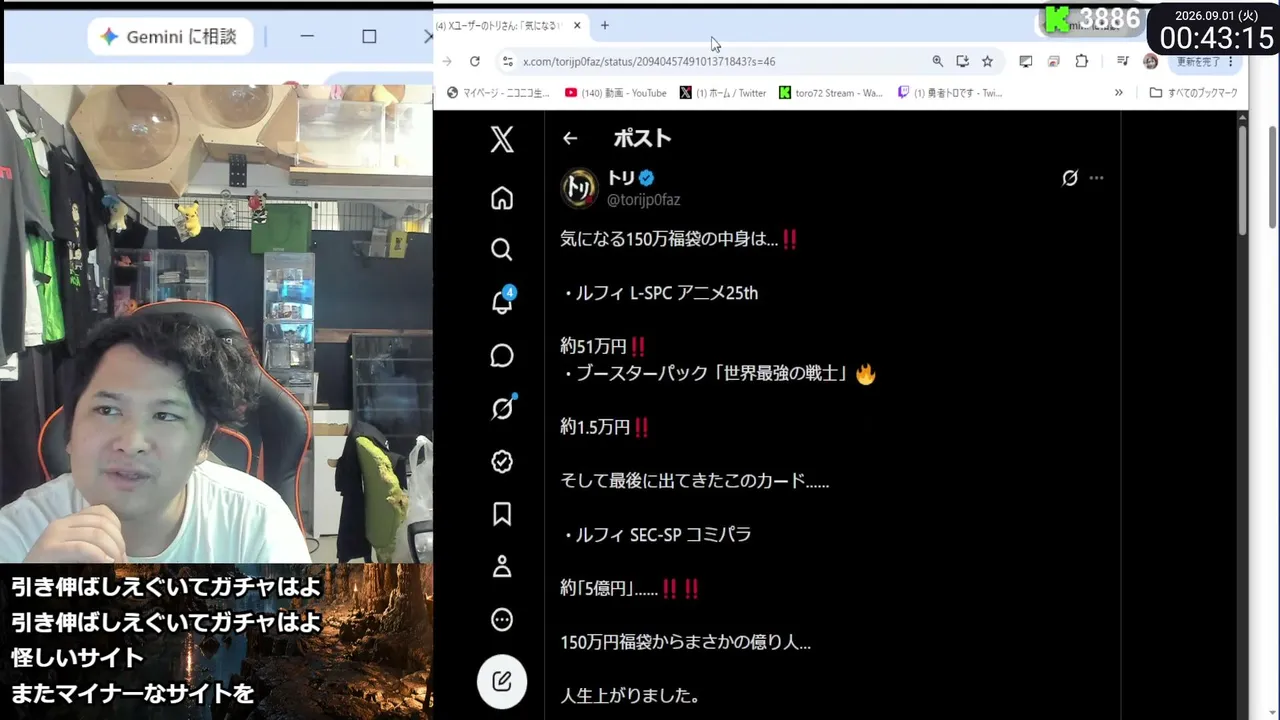The height and width of the screenshot is (720, 1280).
Task: Minimize the Gemini window
Action: coord(307,37)
